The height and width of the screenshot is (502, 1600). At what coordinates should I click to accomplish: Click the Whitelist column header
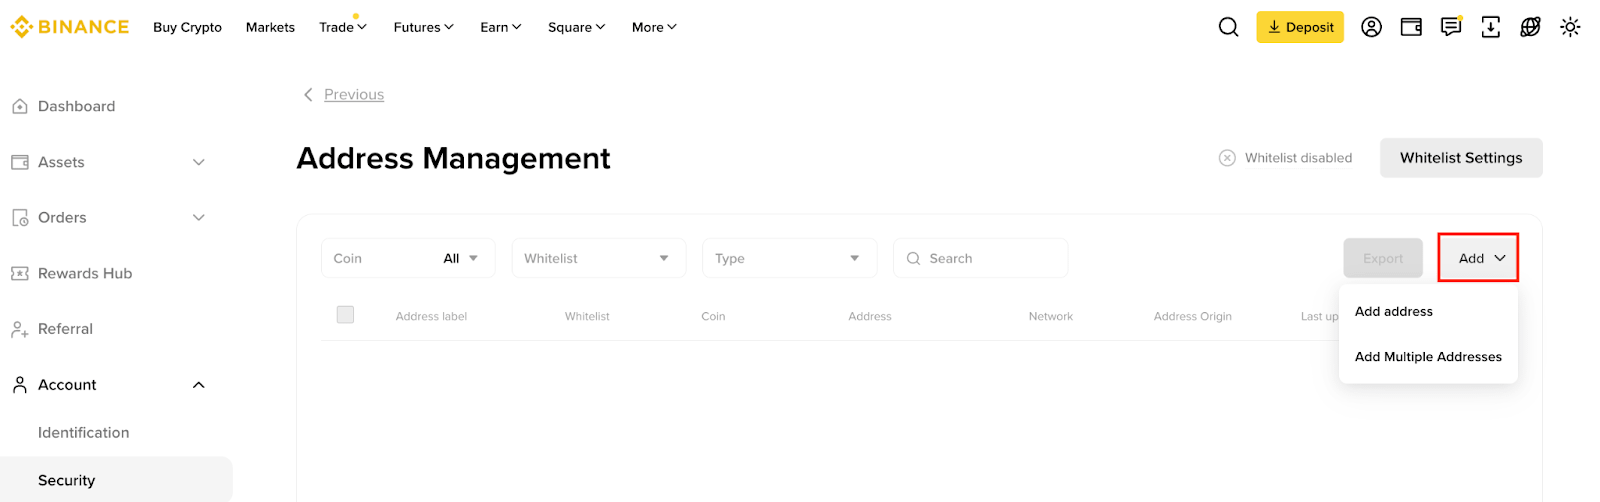click(x=587, y=316)
